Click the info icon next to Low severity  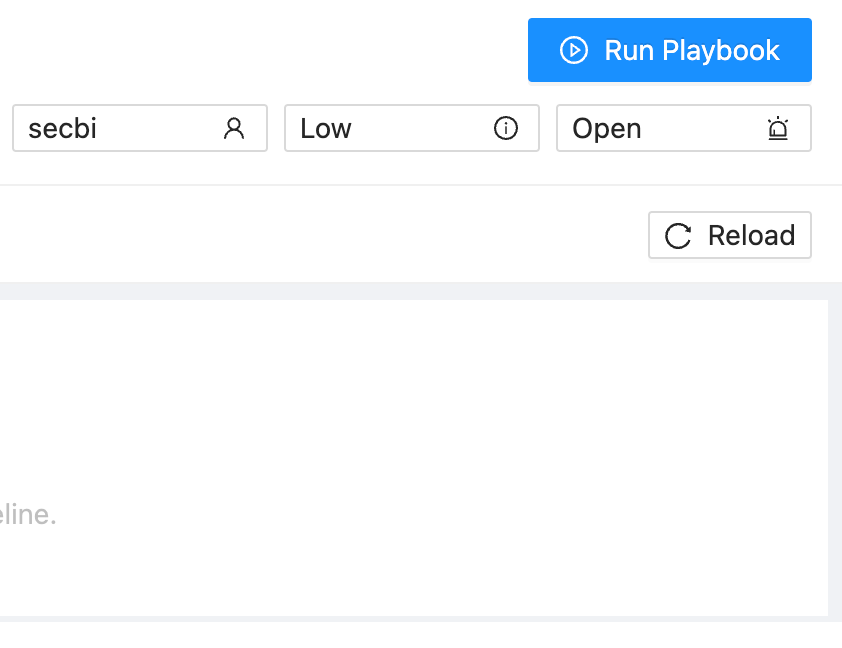pos(507,128)
